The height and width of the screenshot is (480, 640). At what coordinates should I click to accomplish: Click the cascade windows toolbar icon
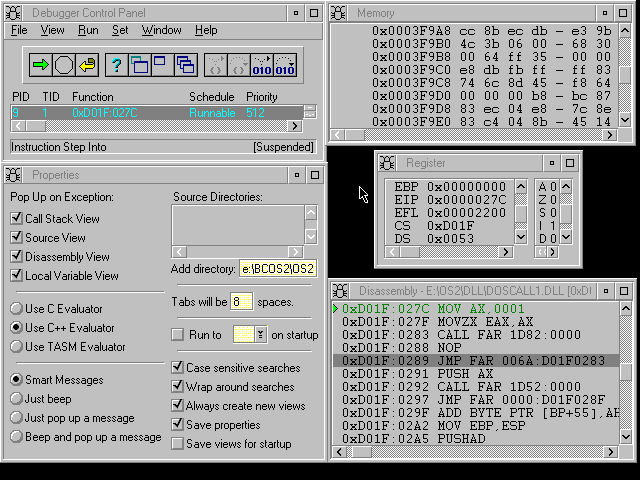tap(185, 65)
